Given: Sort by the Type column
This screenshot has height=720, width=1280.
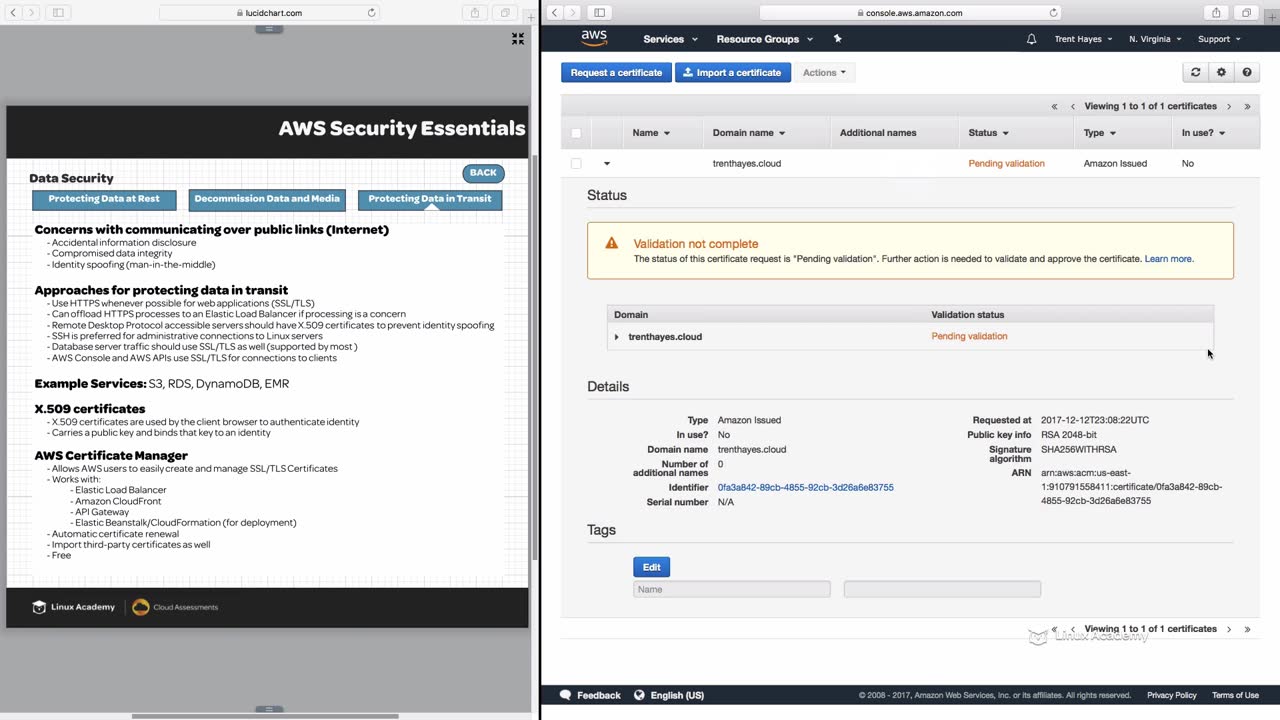Looking at the screenshot, I should pyautogui.click(x=1100, y=133).
